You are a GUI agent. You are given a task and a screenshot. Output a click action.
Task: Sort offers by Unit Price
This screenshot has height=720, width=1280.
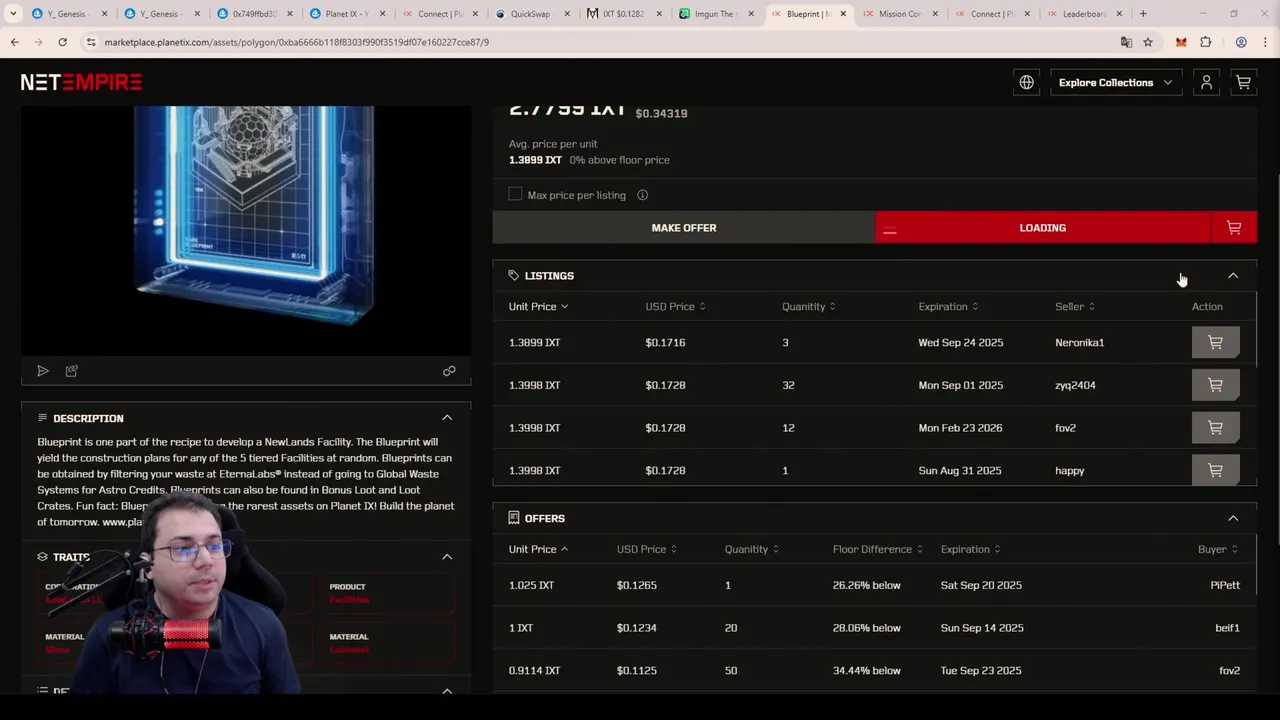coord(538,549)
